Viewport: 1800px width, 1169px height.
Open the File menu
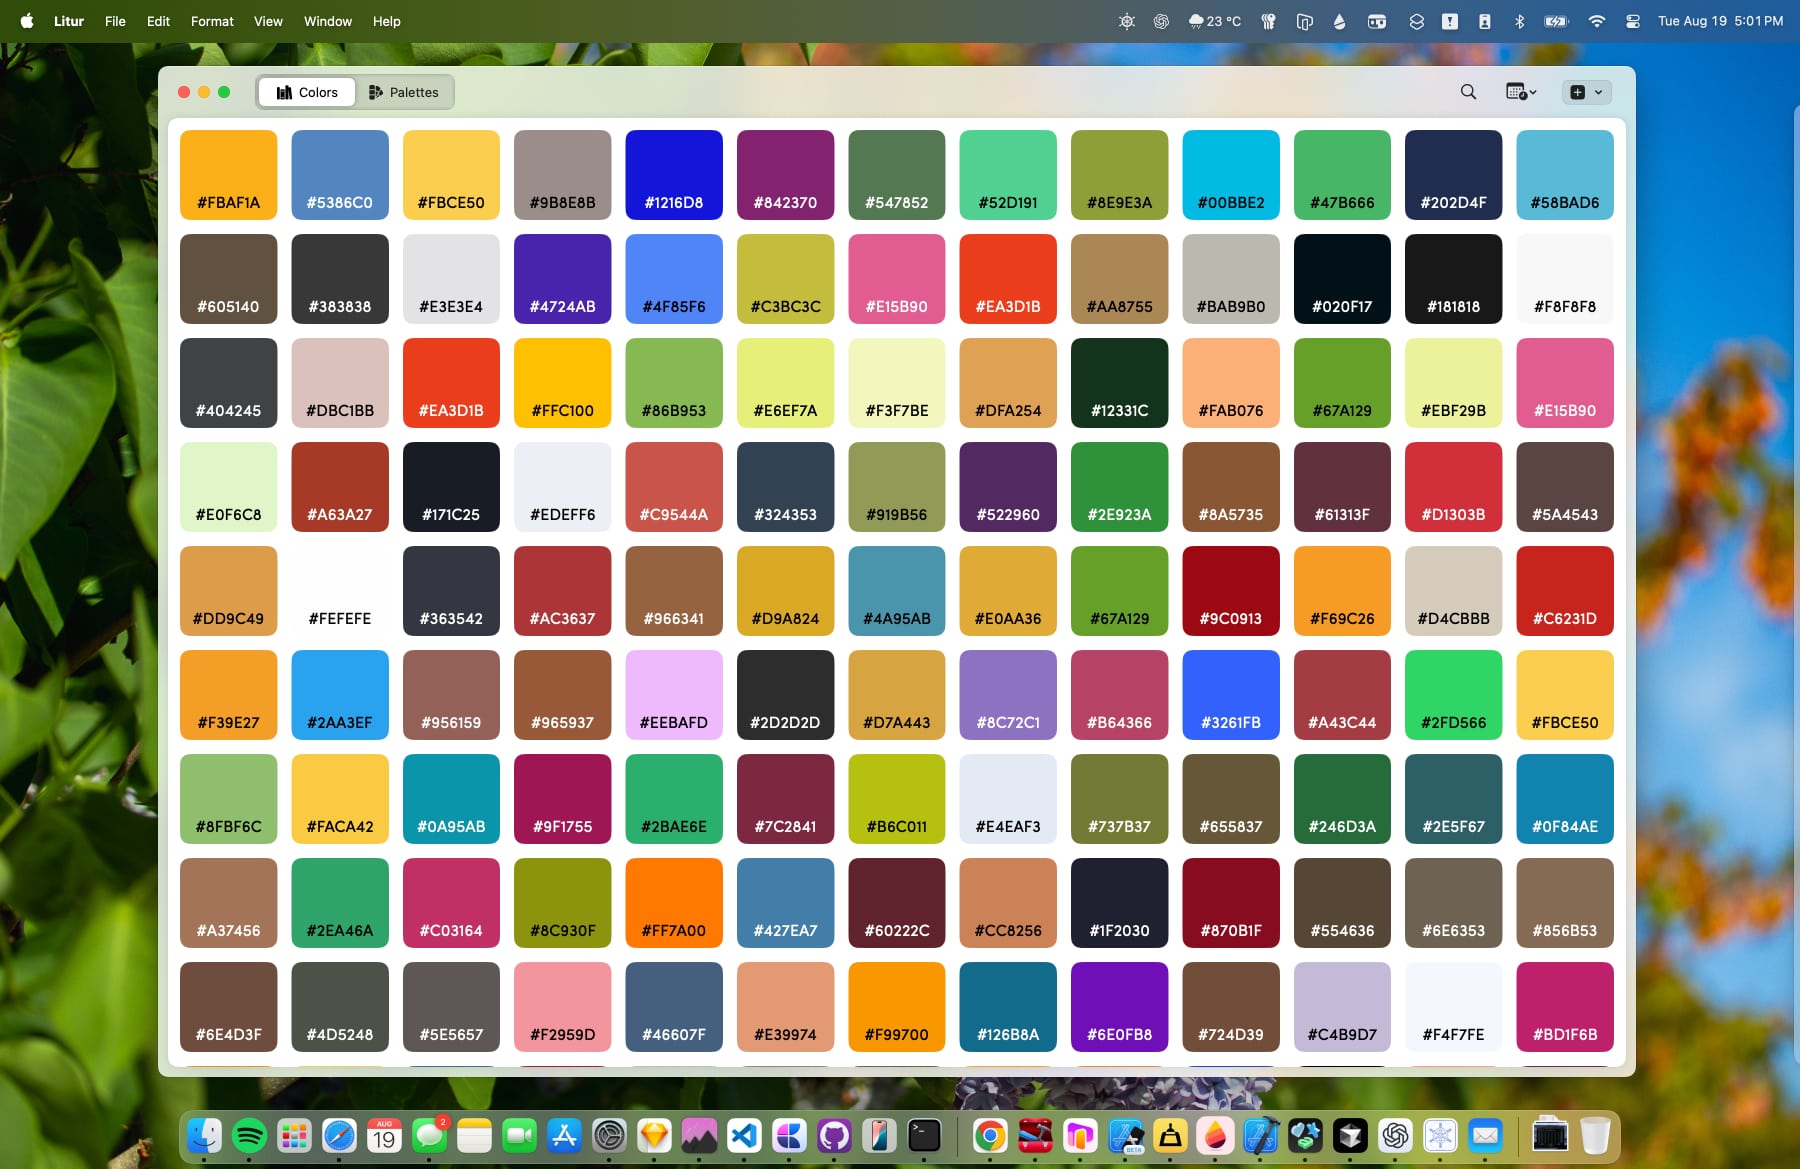click(115, 21)
